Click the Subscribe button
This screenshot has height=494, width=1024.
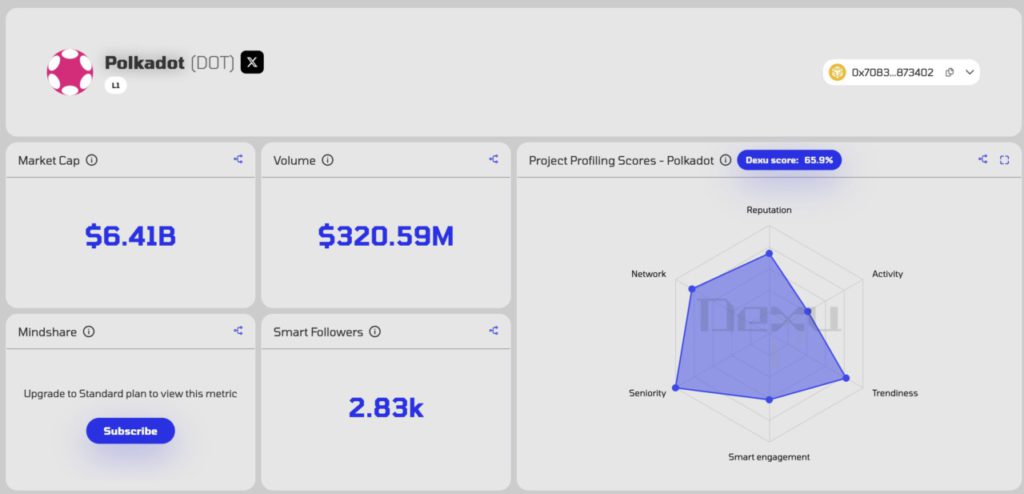point(131,431)
